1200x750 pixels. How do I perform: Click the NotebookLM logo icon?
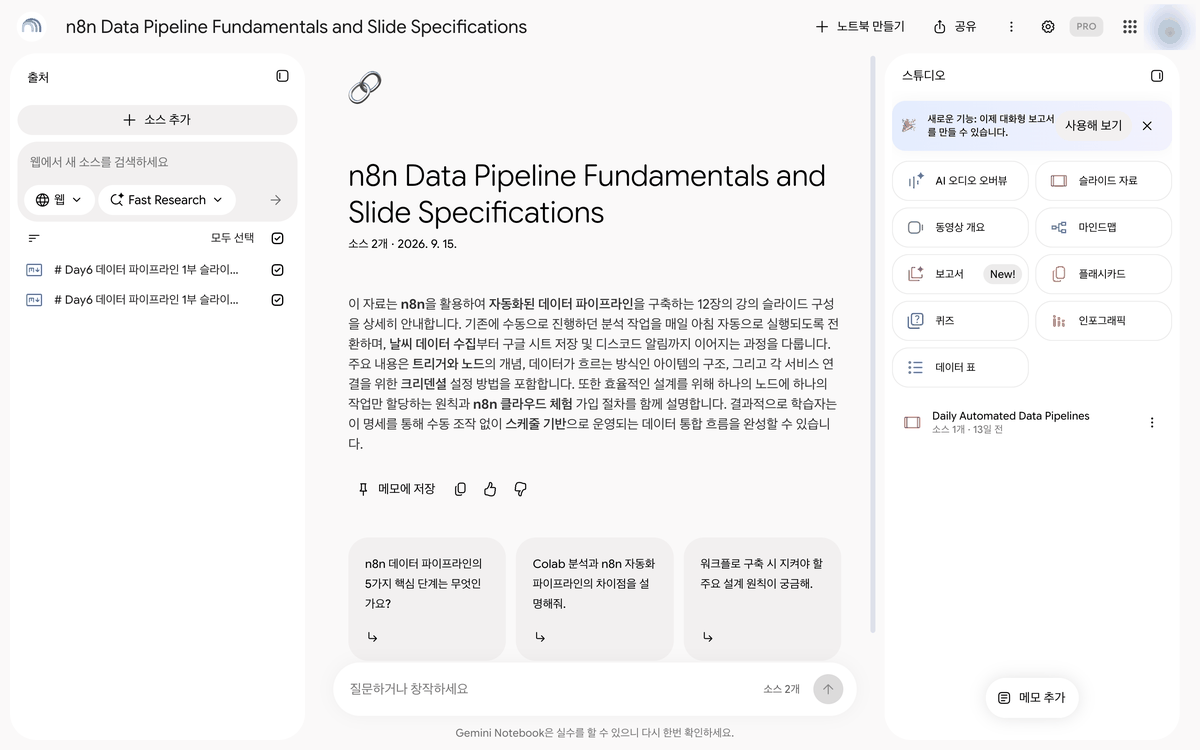[x=32, y=27]
